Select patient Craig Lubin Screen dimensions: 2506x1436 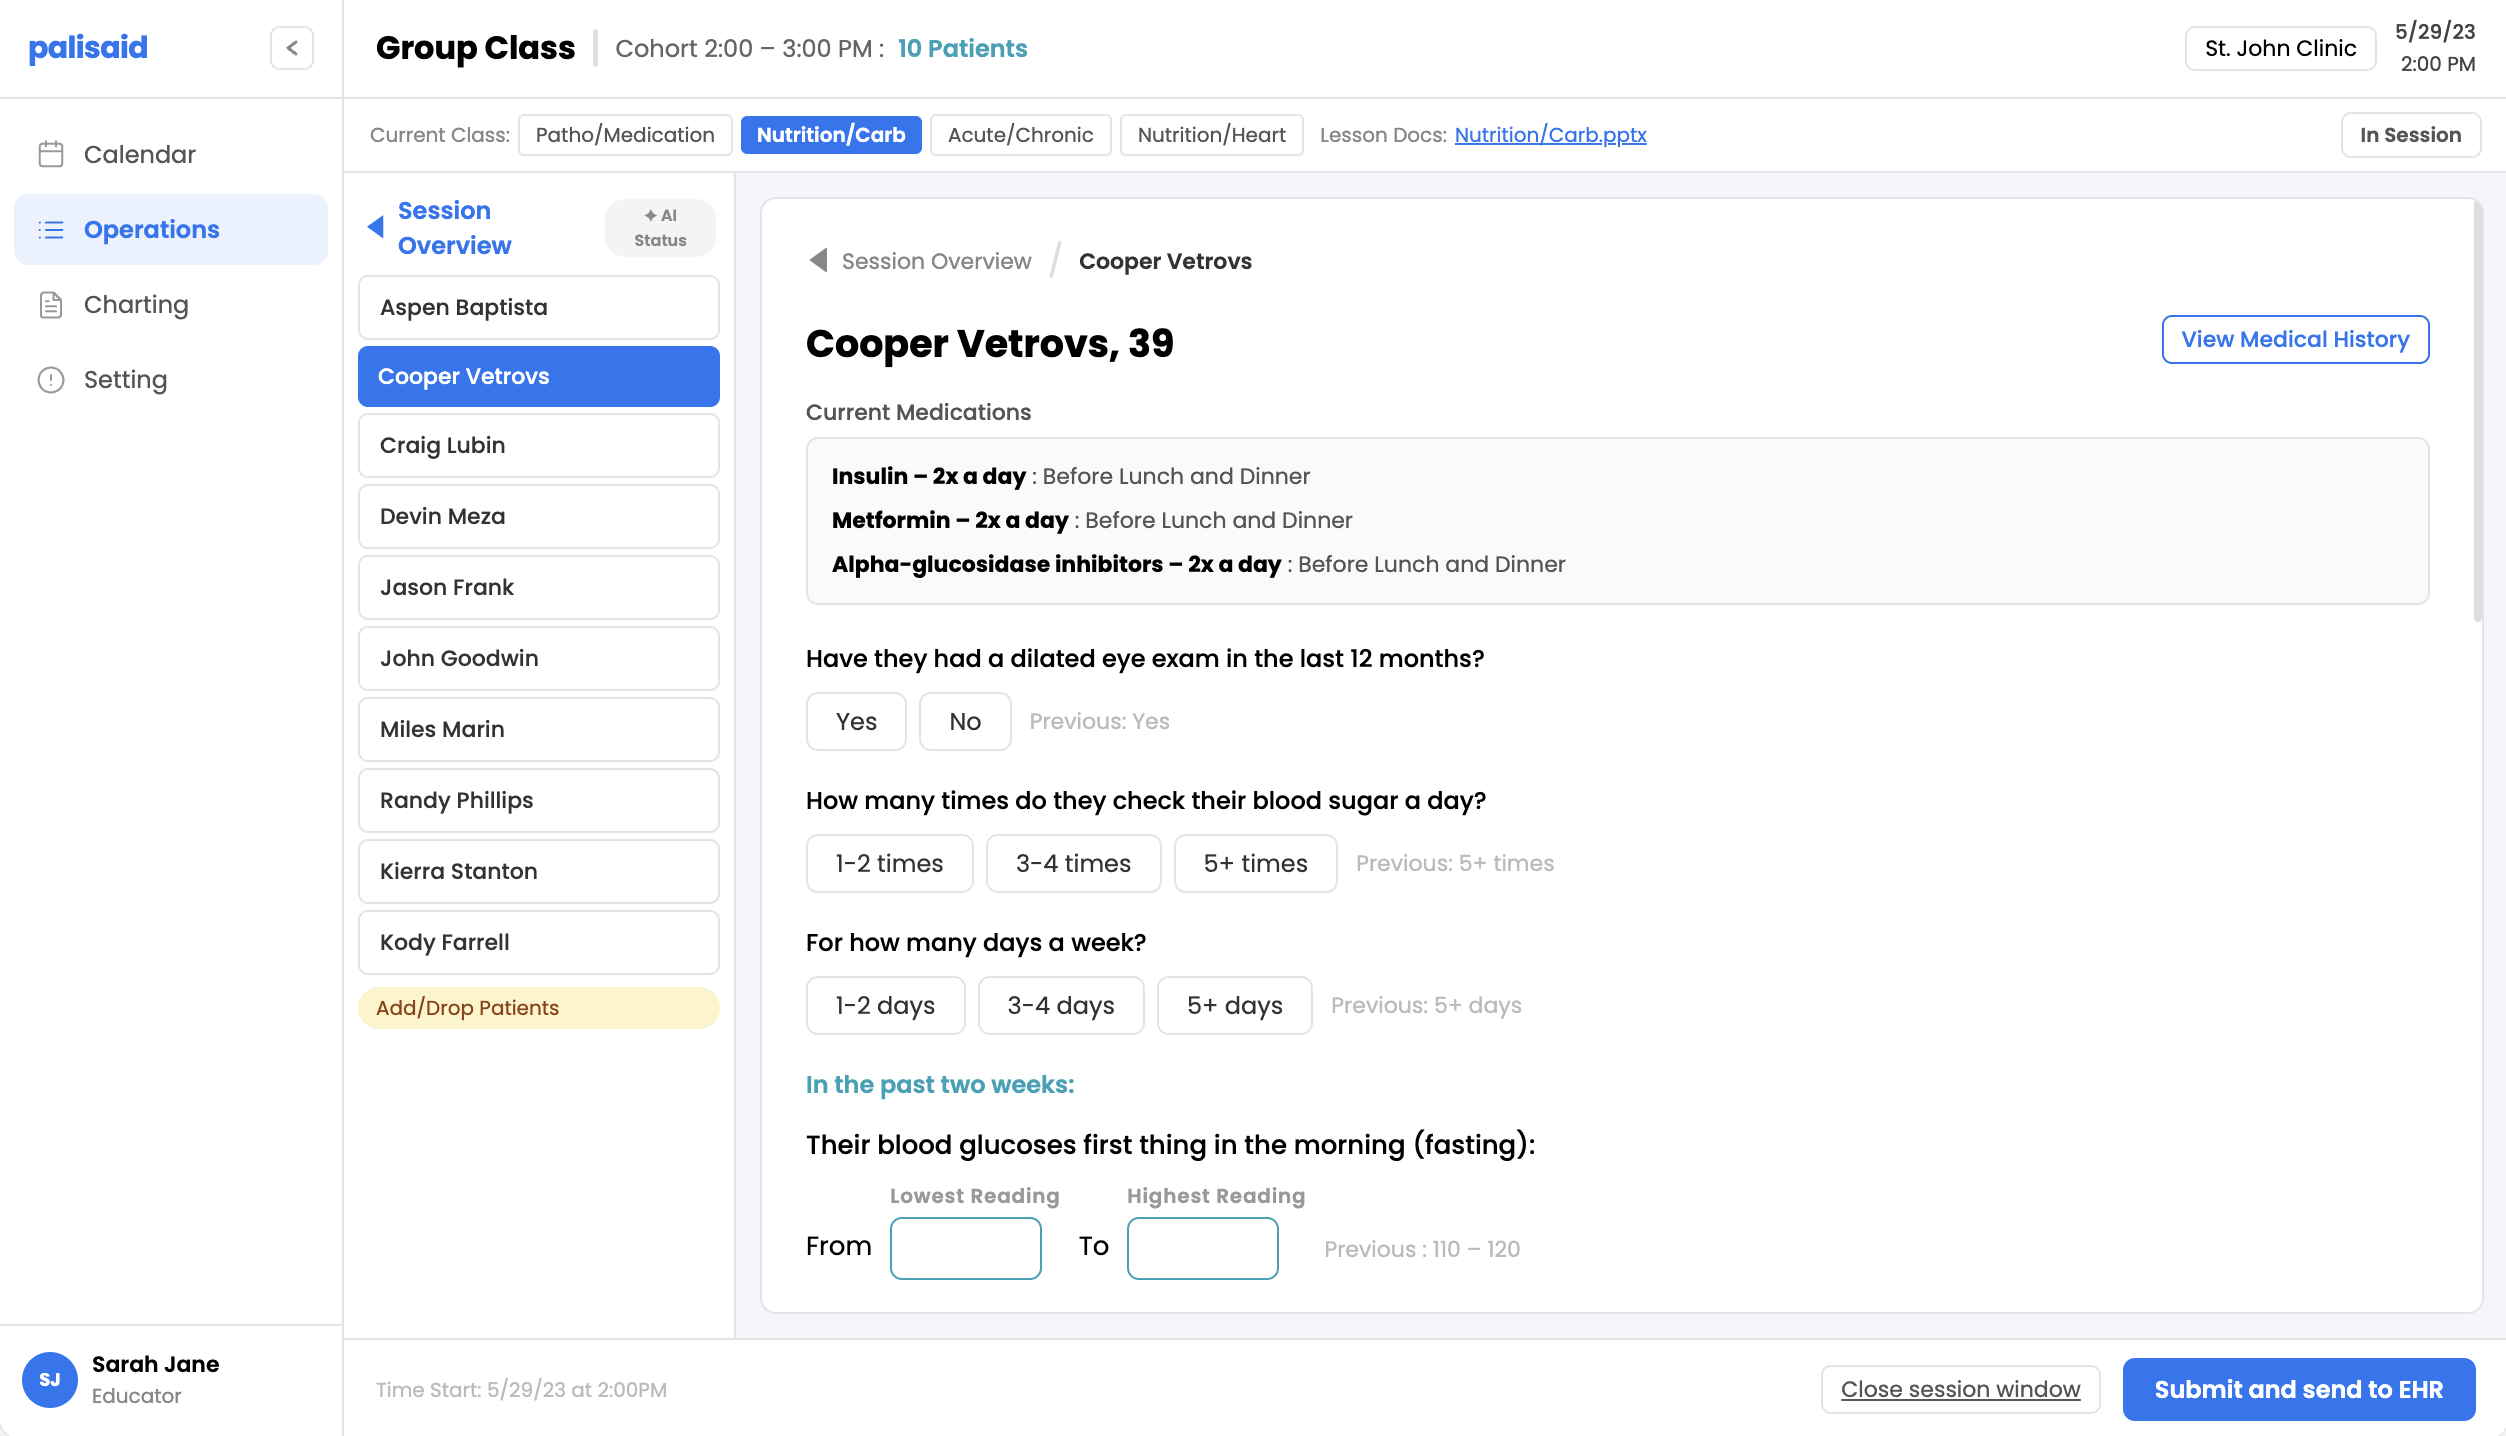(x=539, y=445)
